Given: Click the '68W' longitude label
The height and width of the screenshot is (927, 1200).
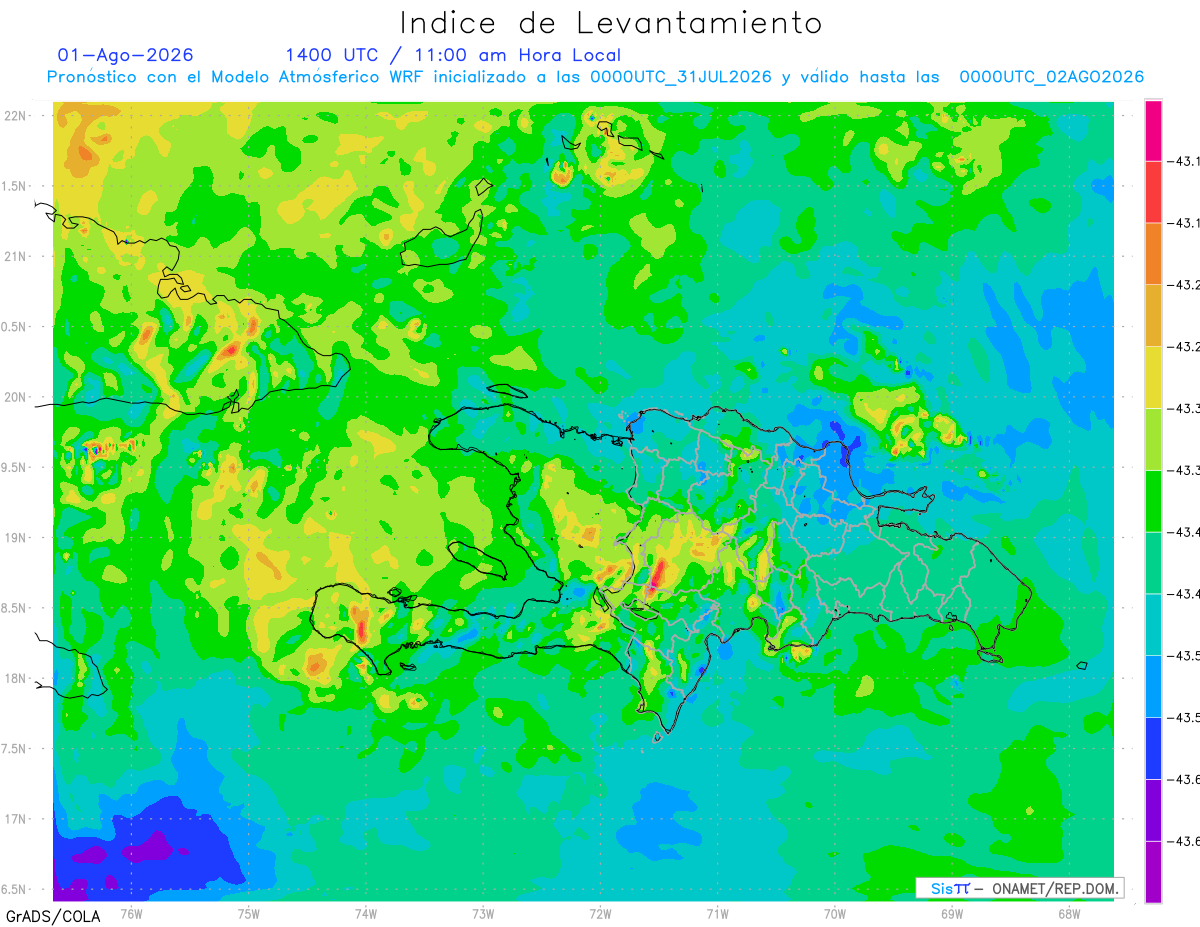Looking at the screenshot, I should 1069,913.
